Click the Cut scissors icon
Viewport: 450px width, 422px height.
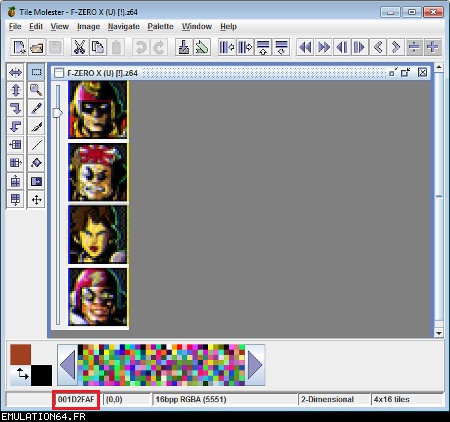pyautogui.click(x=79, y=47)
